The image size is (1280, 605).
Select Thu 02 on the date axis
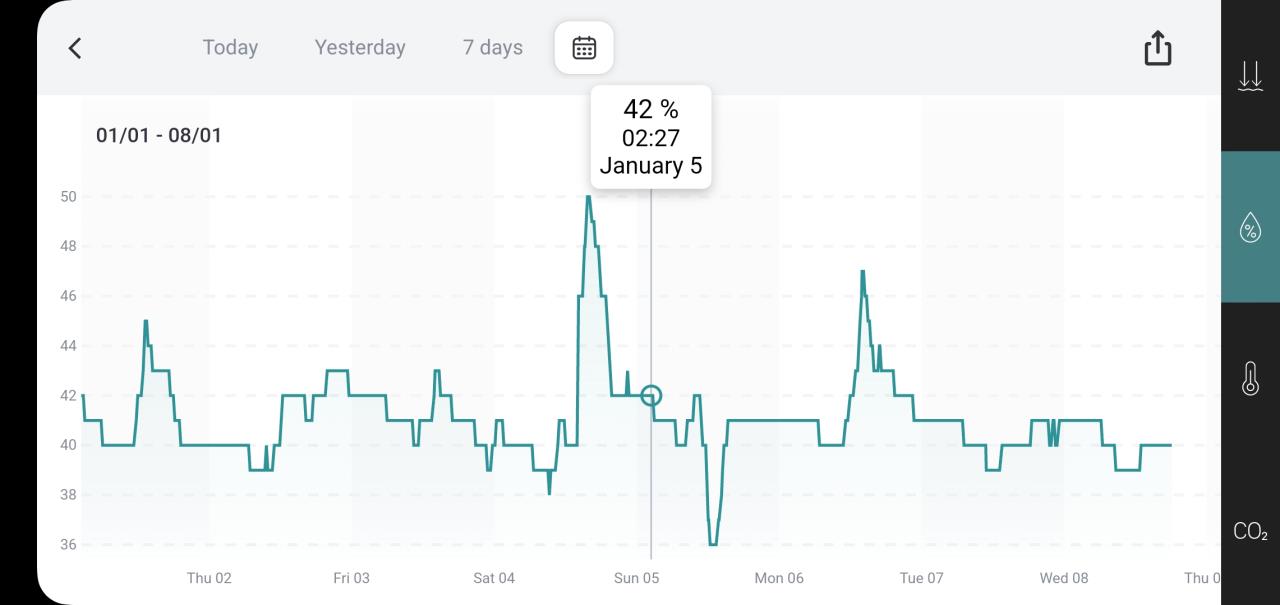click(209, 578)
